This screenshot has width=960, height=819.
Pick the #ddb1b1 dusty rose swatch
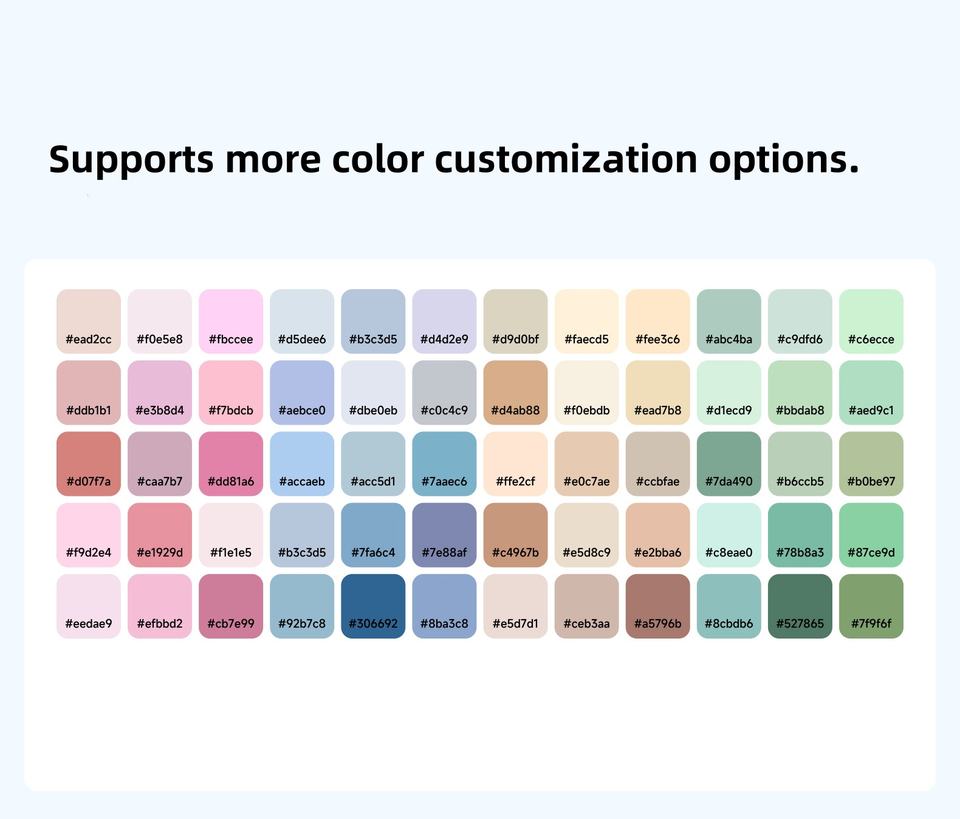coord(88,392)
